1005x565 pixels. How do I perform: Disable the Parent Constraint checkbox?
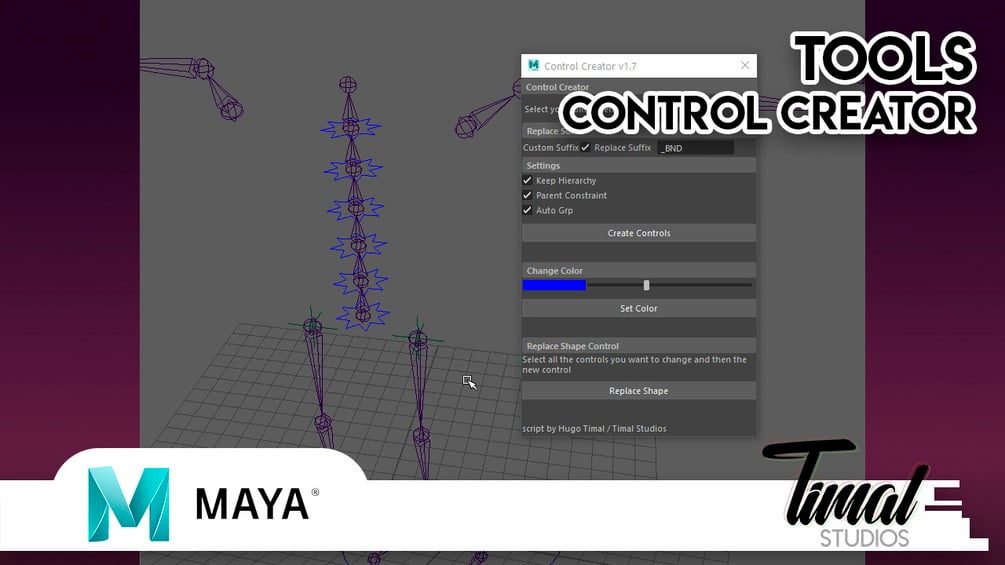(x=527, y=195)
